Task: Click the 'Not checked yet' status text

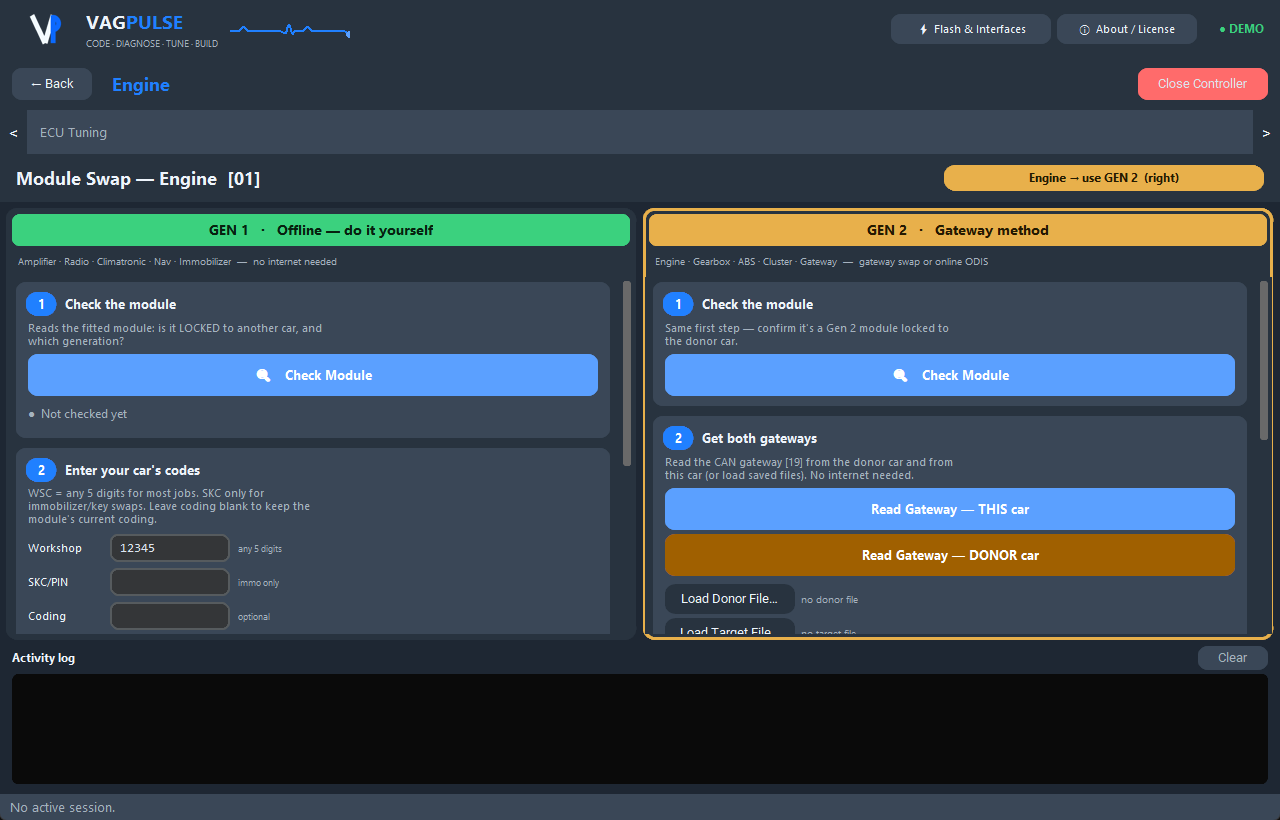Action: [x=84, y=414]
